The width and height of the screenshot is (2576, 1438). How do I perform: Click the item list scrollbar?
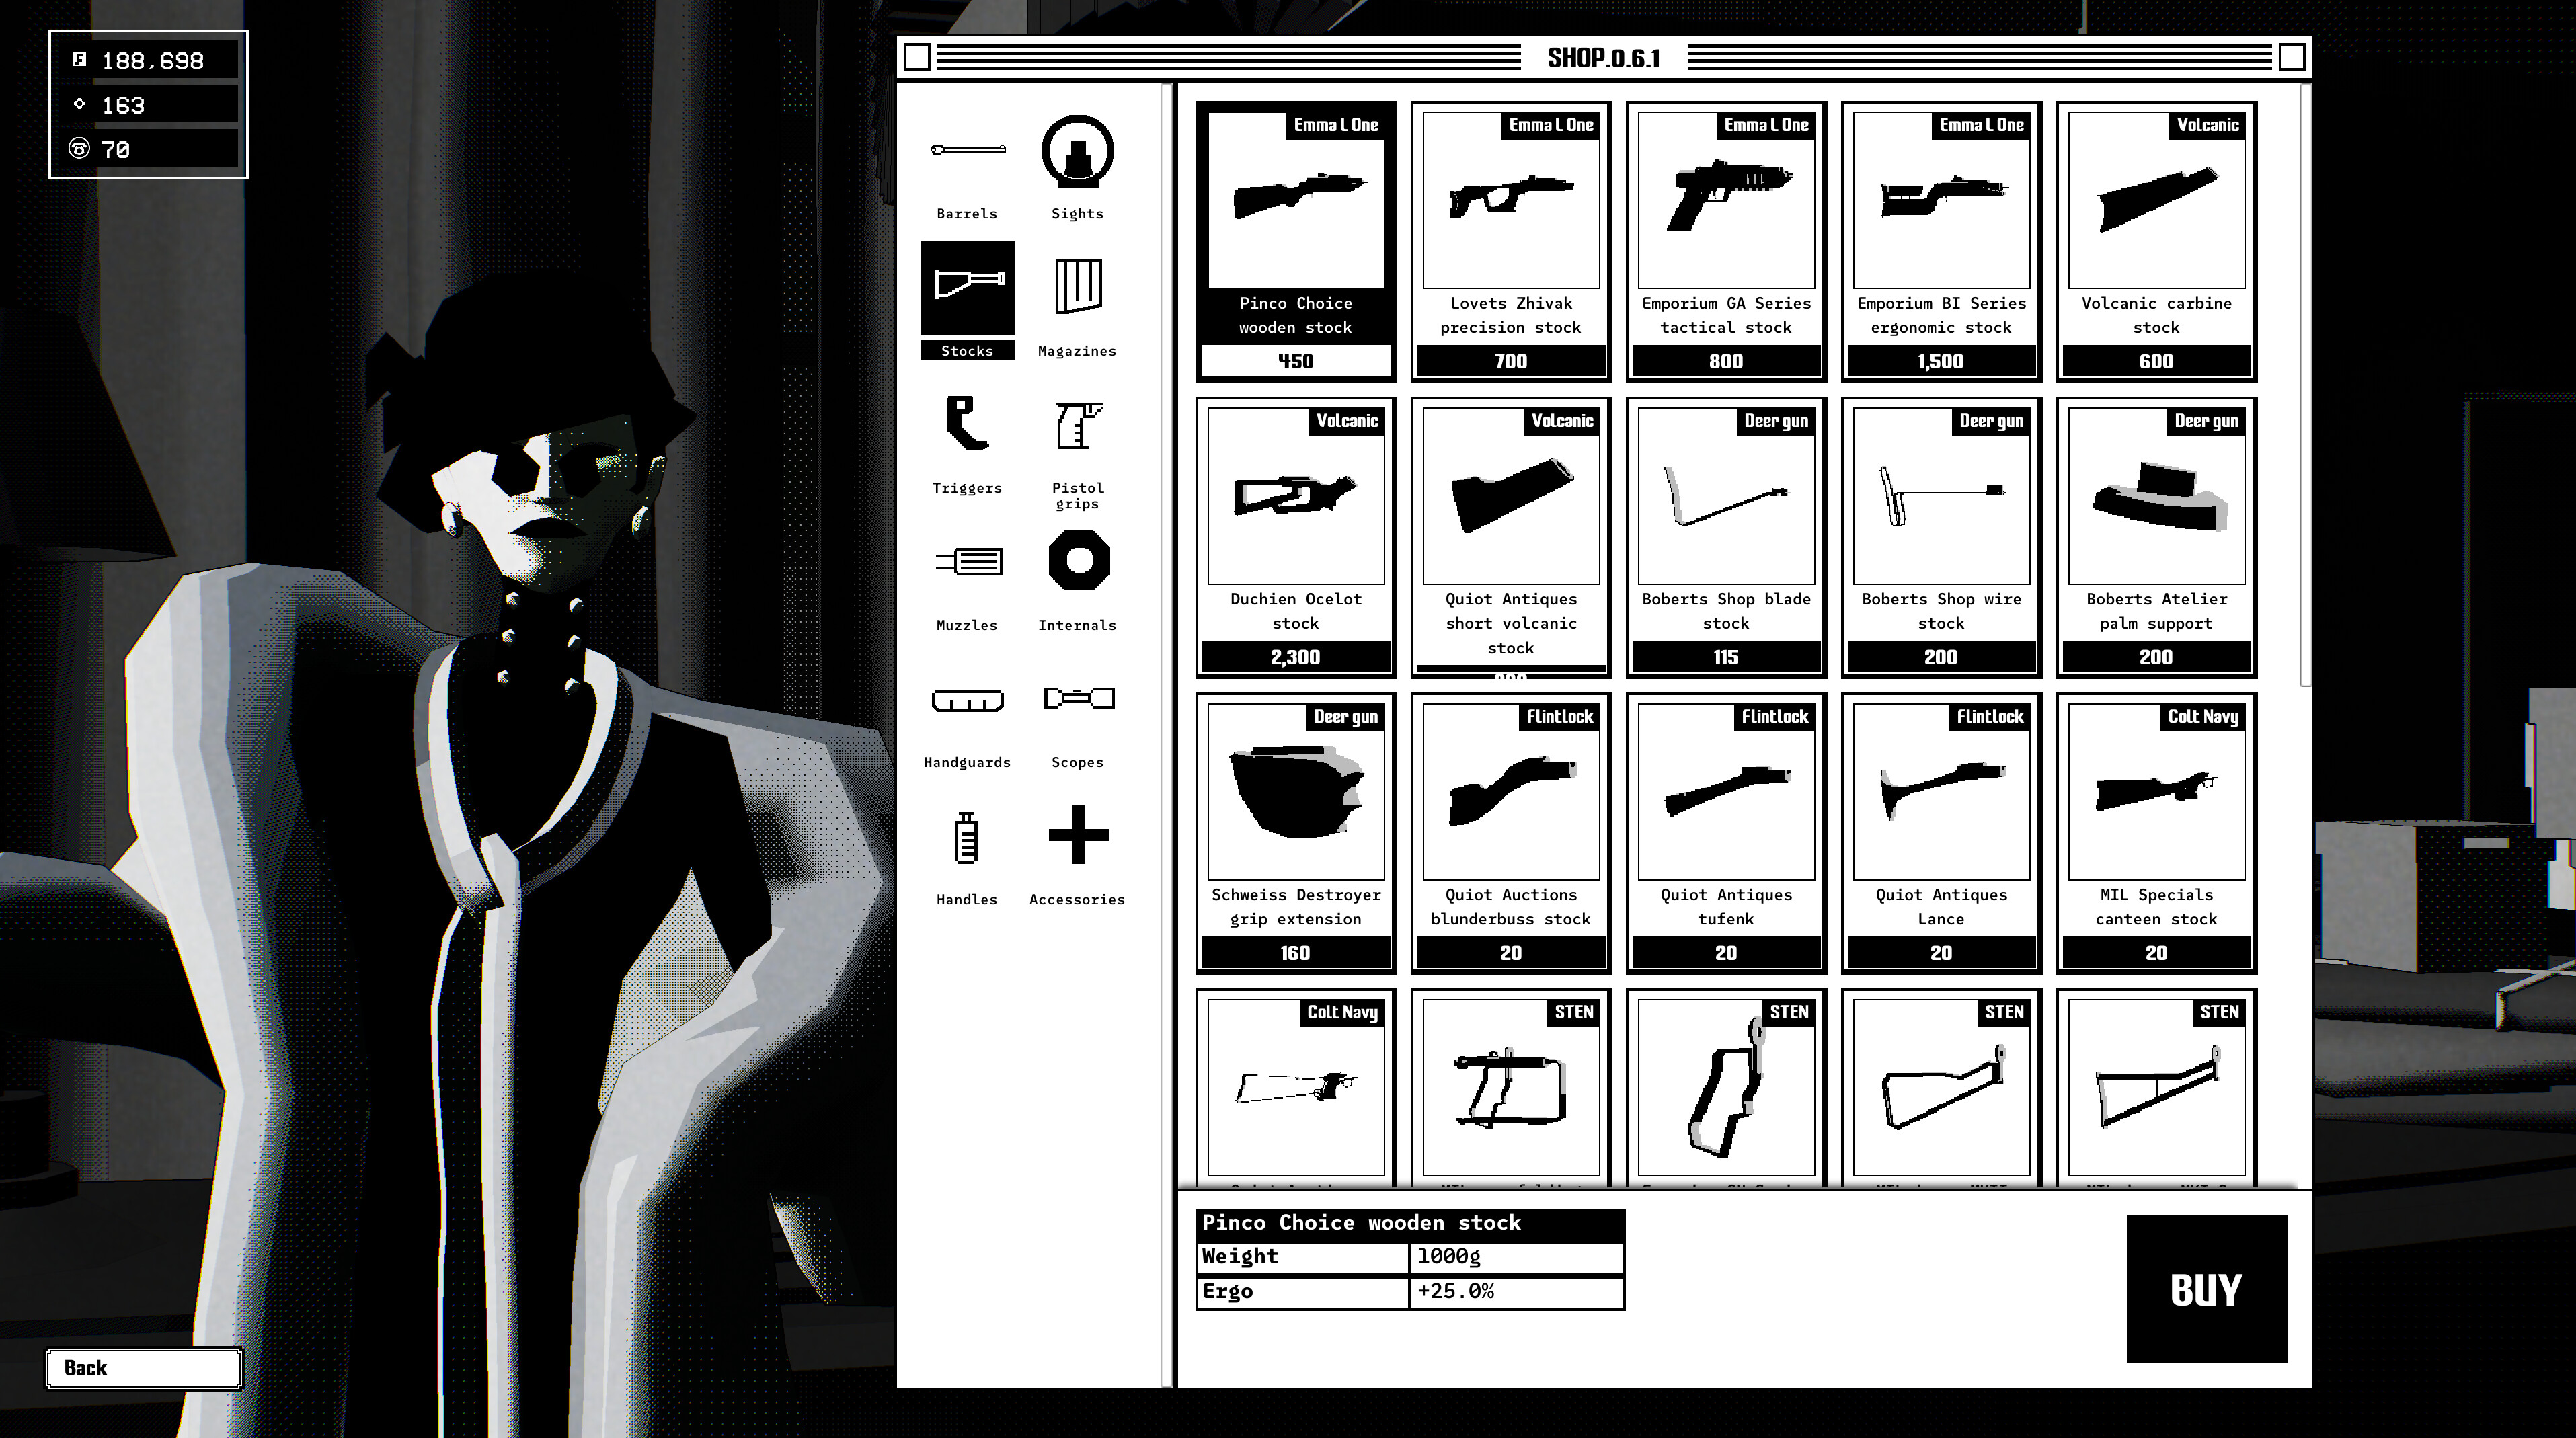[x=2305, y=385]
